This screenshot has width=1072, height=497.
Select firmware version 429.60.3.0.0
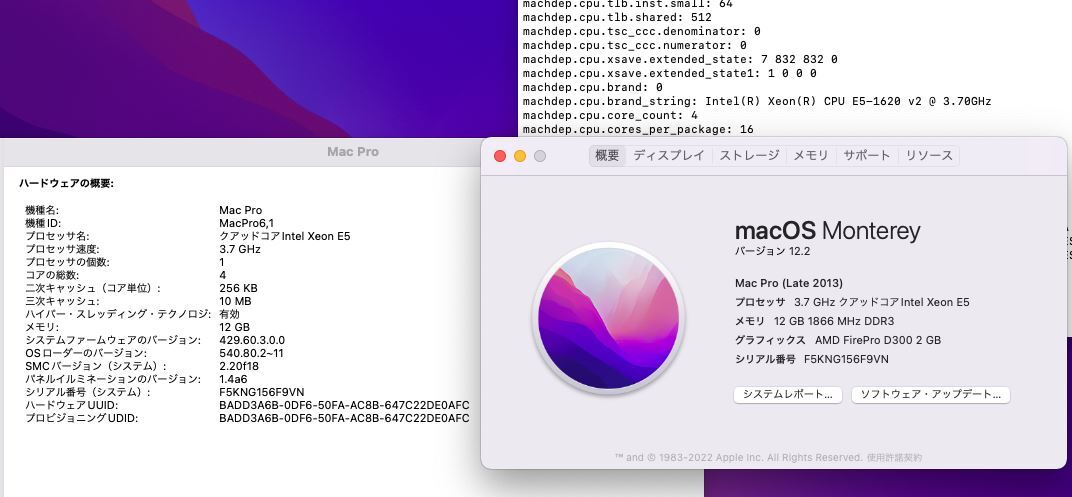[252, 340]
